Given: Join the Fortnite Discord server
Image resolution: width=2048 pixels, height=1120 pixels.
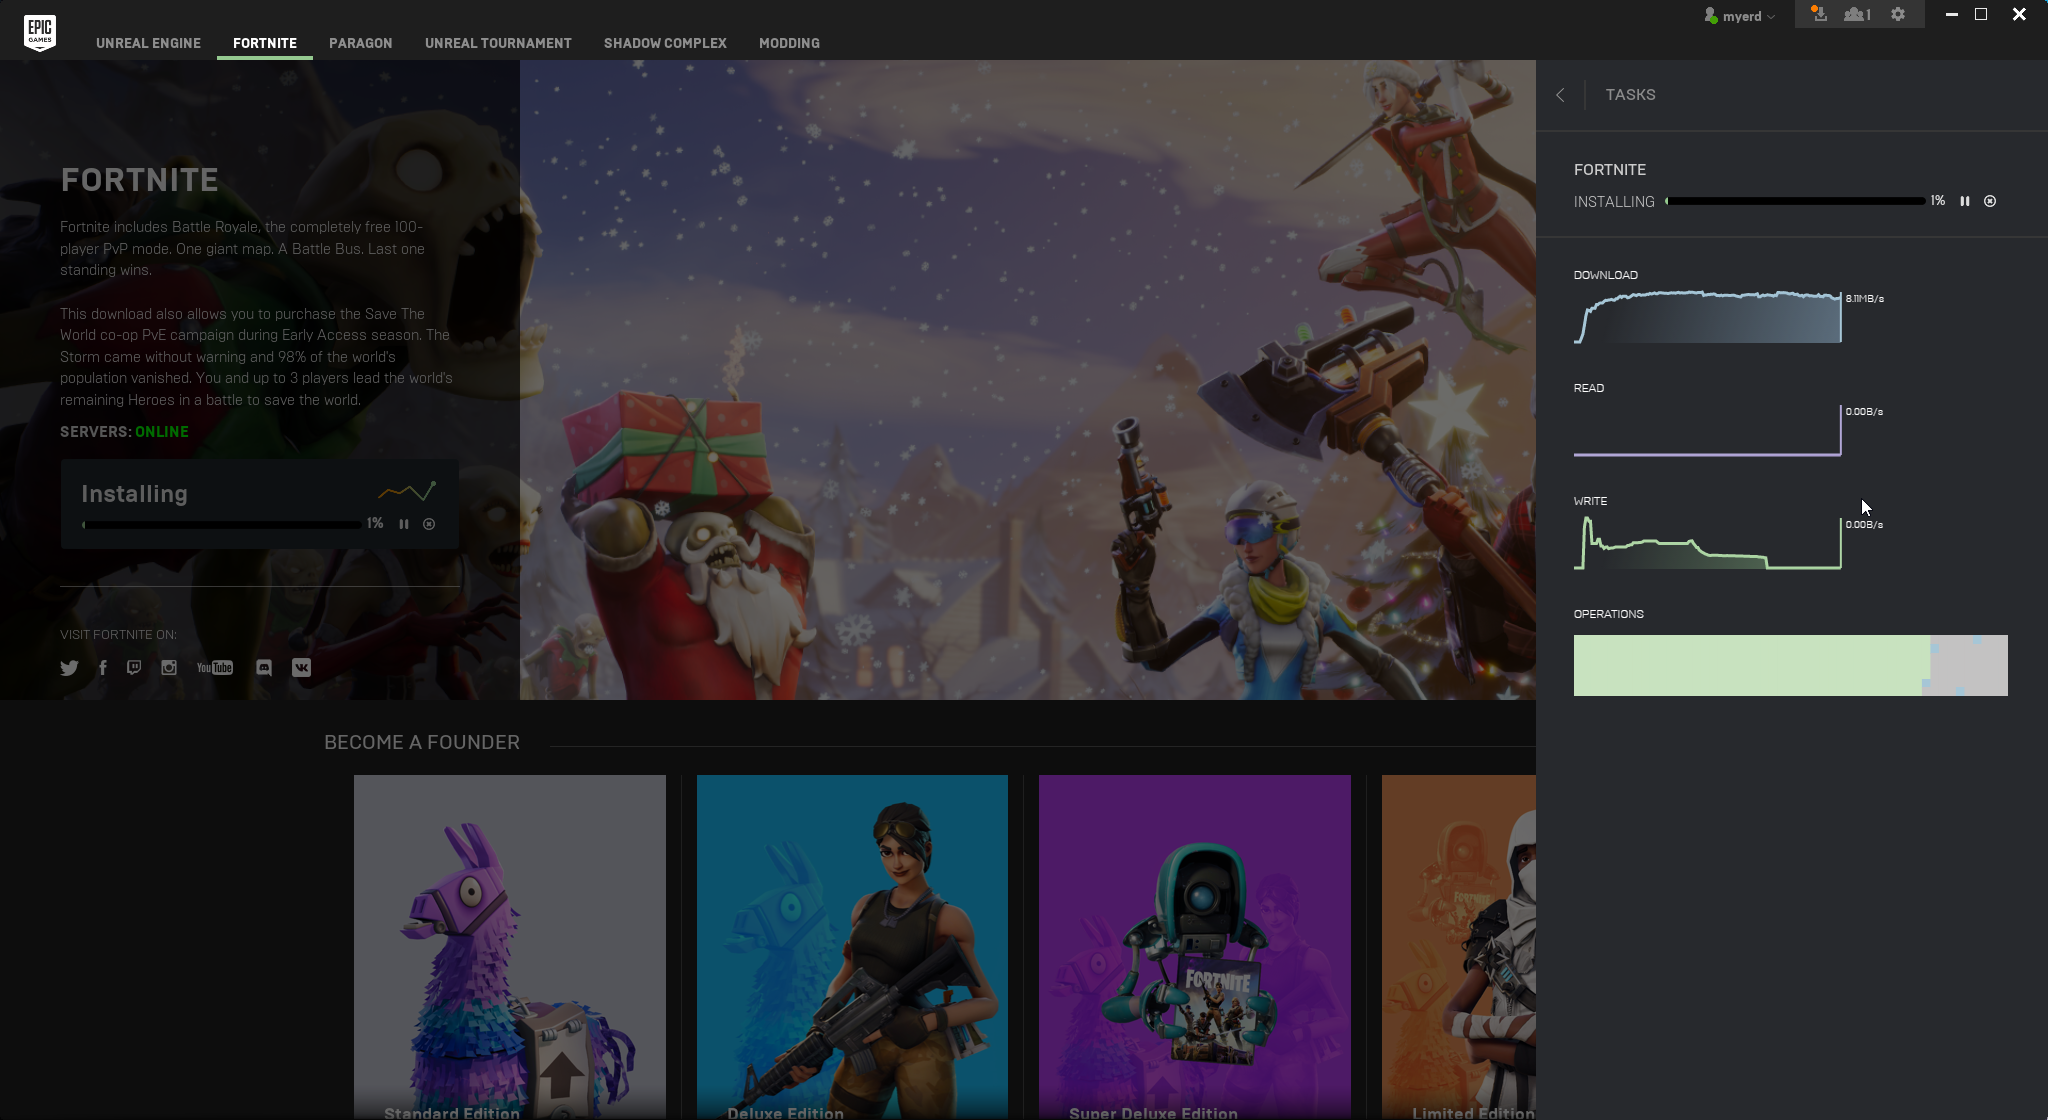Looking at the screenshot, I should 264,668.
